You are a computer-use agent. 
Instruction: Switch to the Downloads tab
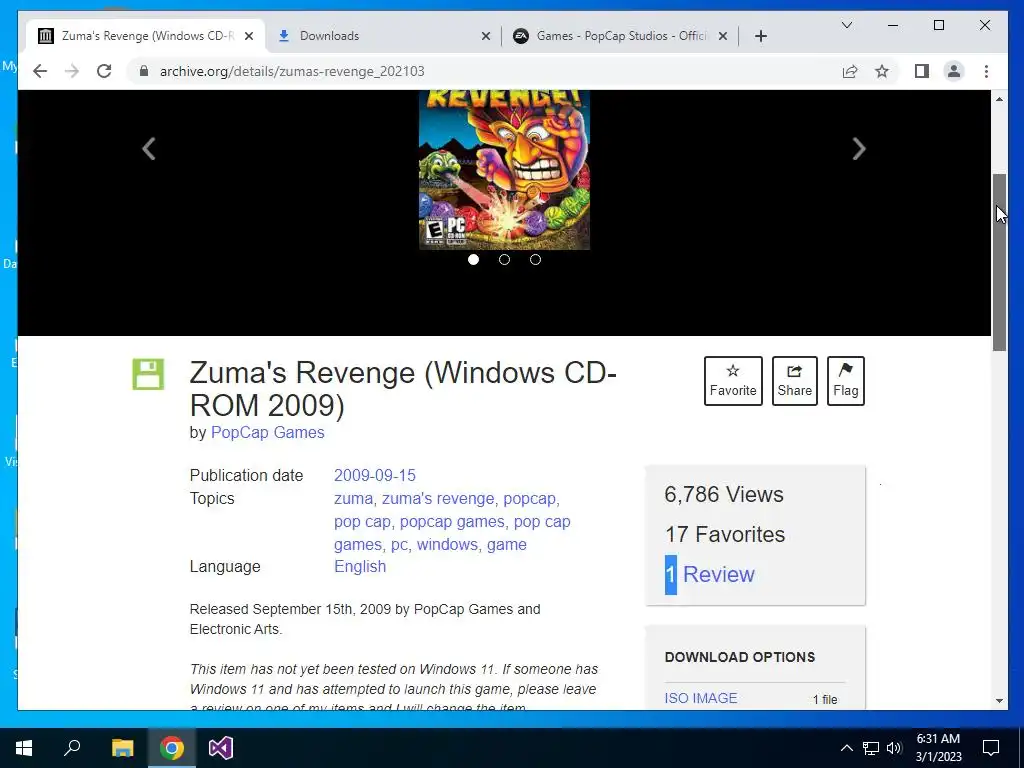point(384,36)
